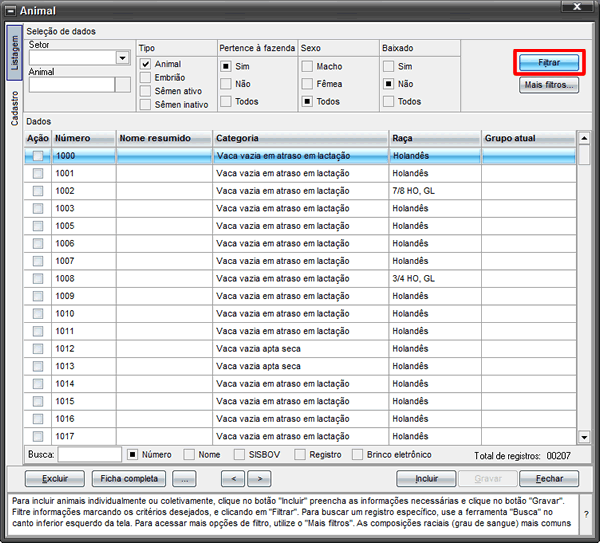Click the Filtrar button

pyautogui.click(x=549, y=62)
